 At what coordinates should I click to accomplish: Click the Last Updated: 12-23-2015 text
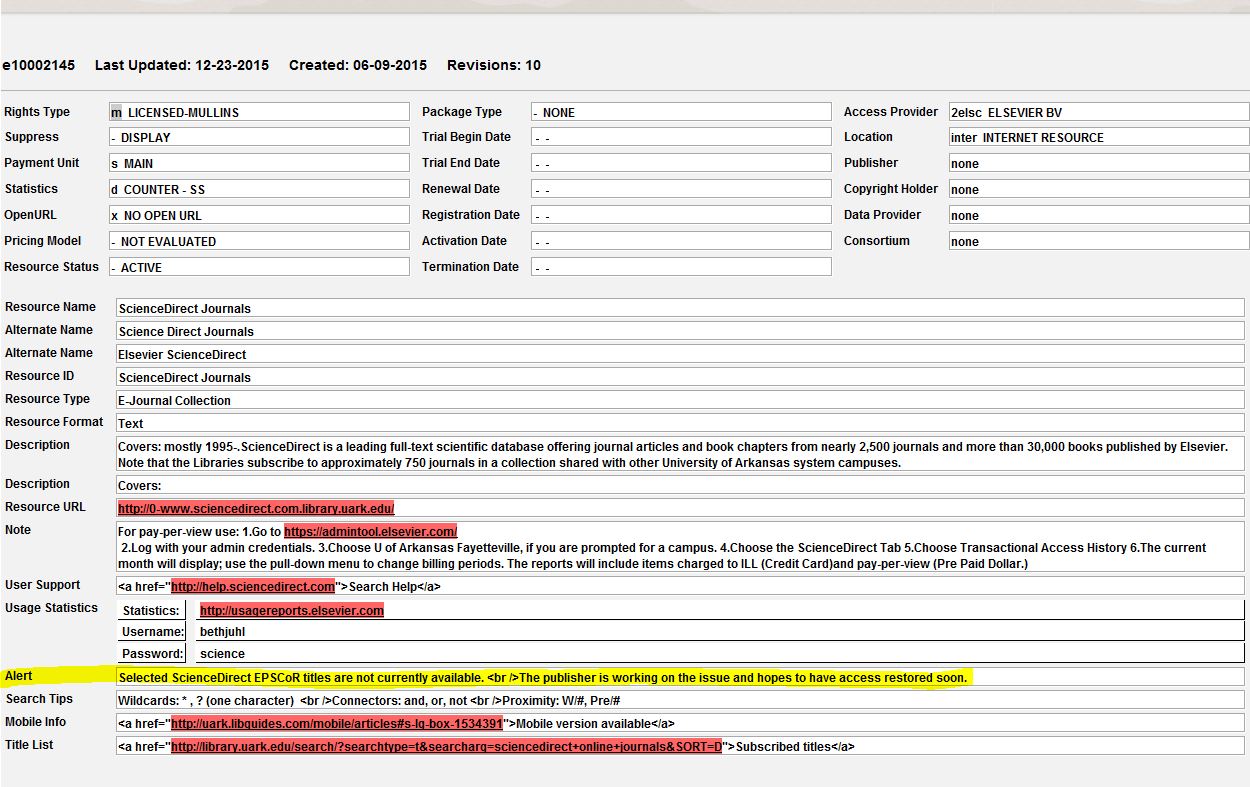pyautogui.click(x=182, y=65)
